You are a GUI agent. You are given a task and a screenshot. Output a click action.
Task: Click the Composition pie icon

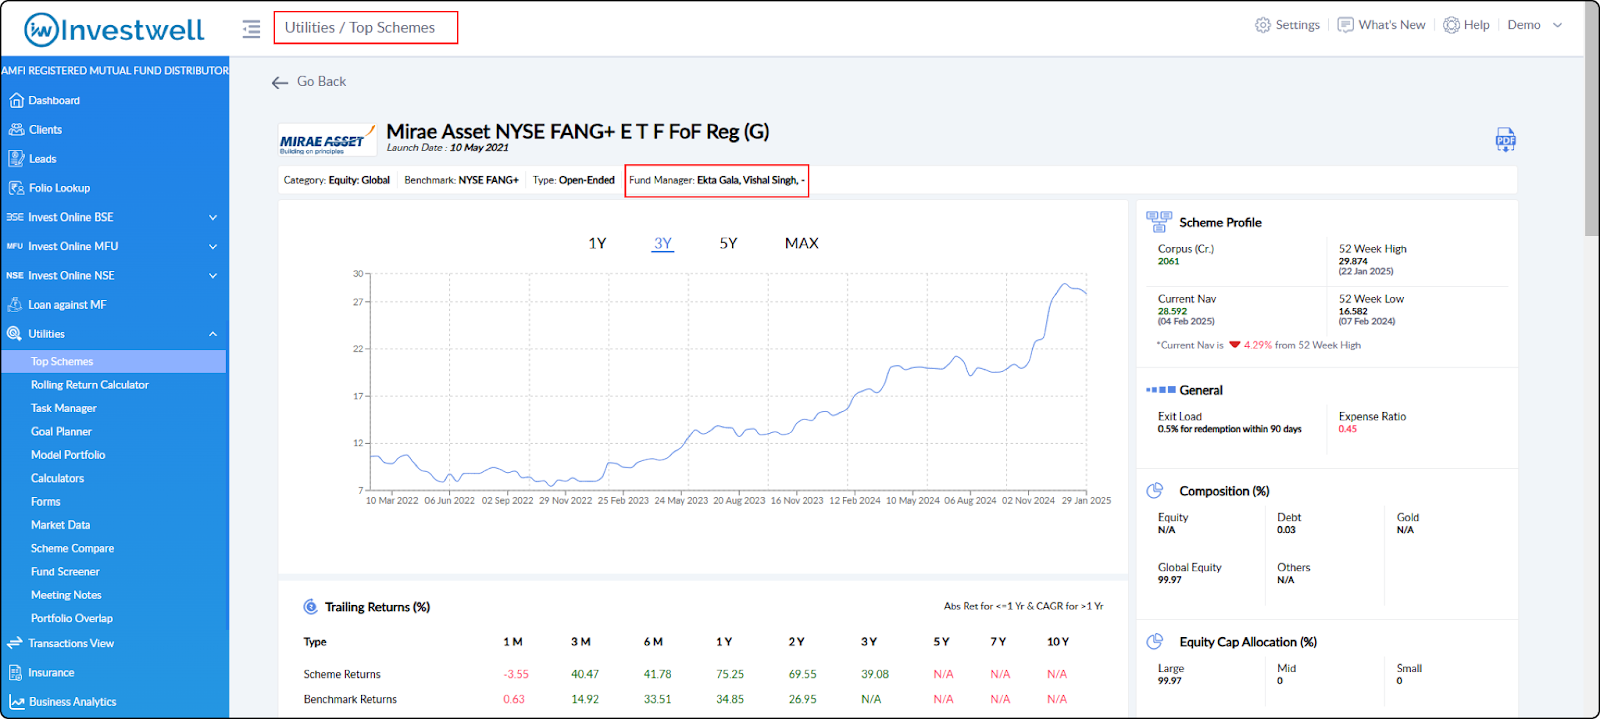click(1155, 490)
